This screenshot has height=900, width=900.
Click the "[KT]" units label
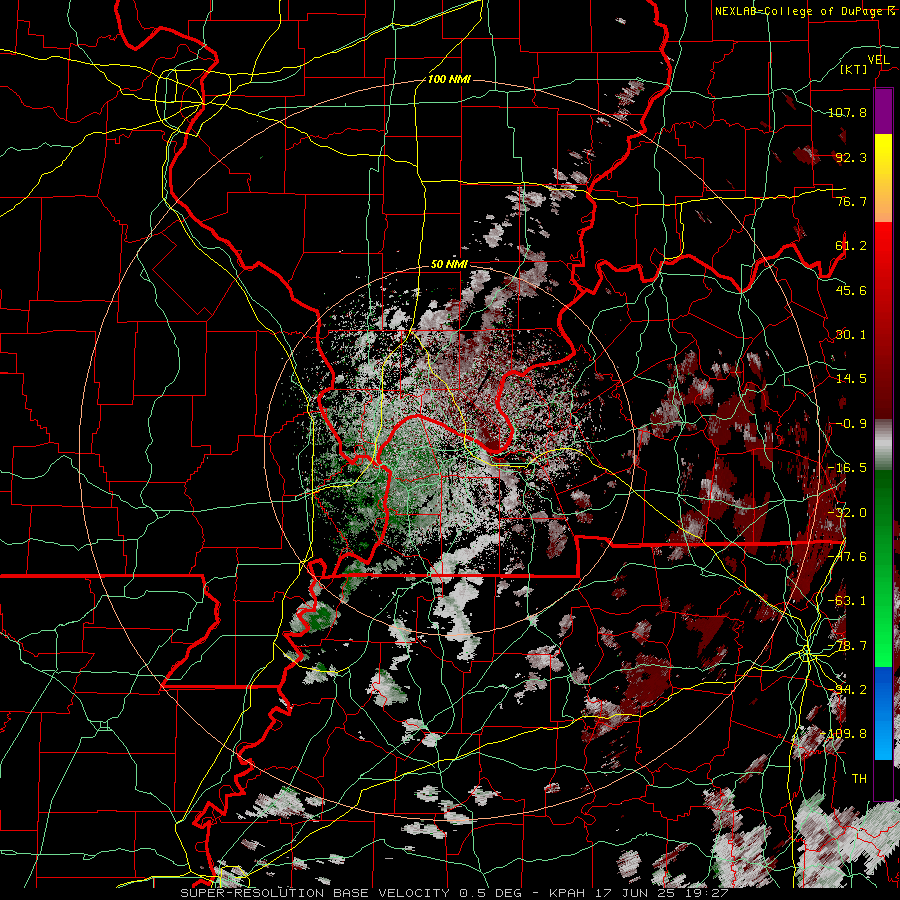coord(853,69)
